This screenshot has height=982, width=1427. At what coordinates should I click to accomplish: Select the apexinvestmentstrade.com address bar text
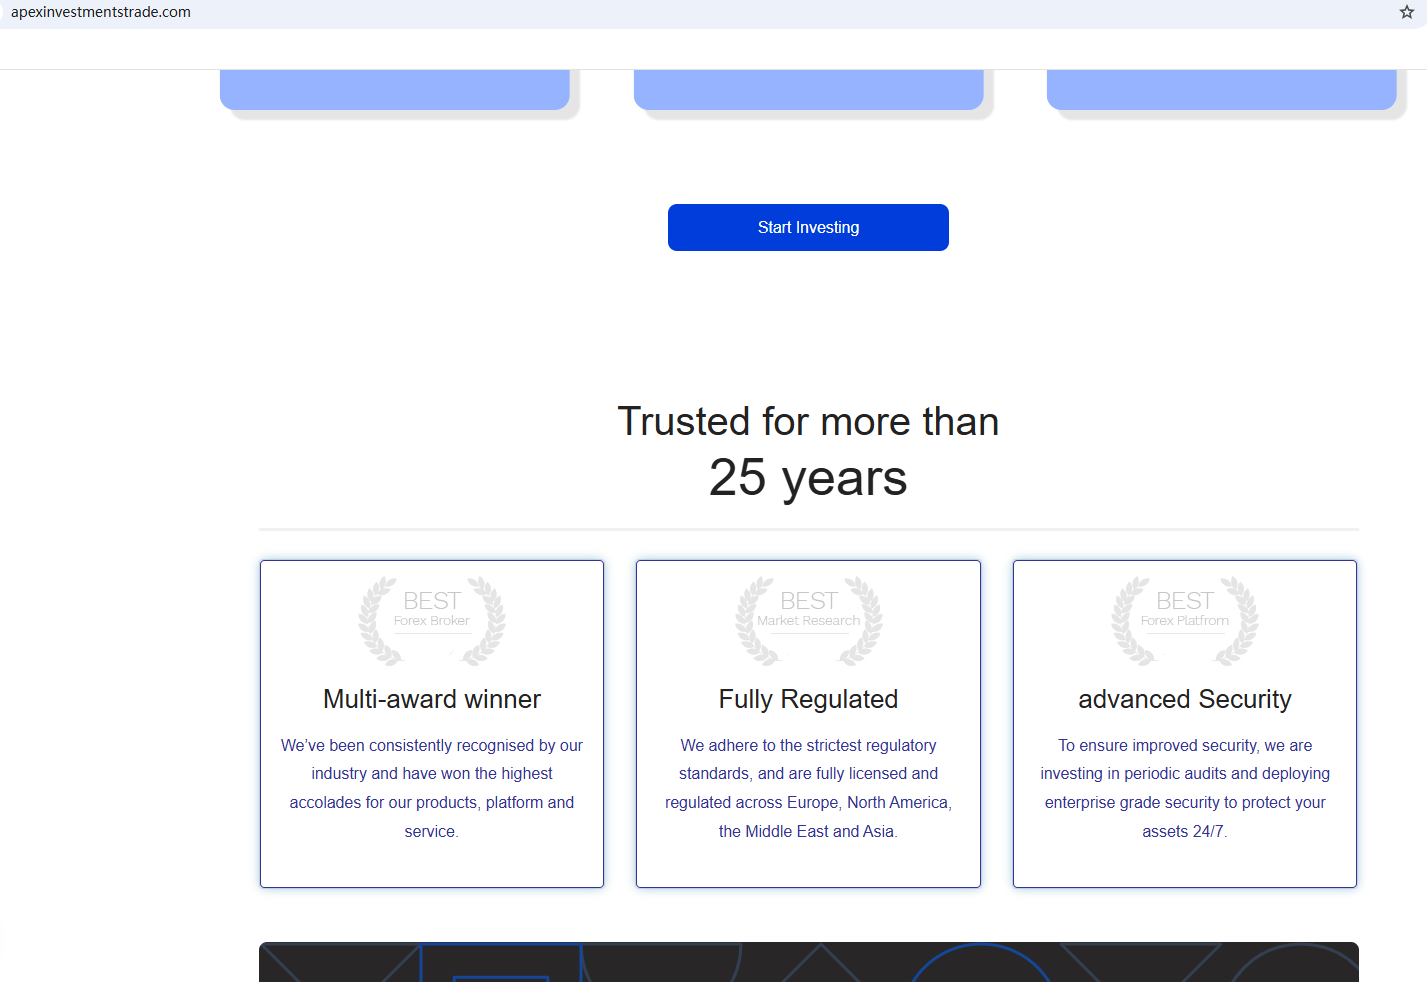[101, 12]
